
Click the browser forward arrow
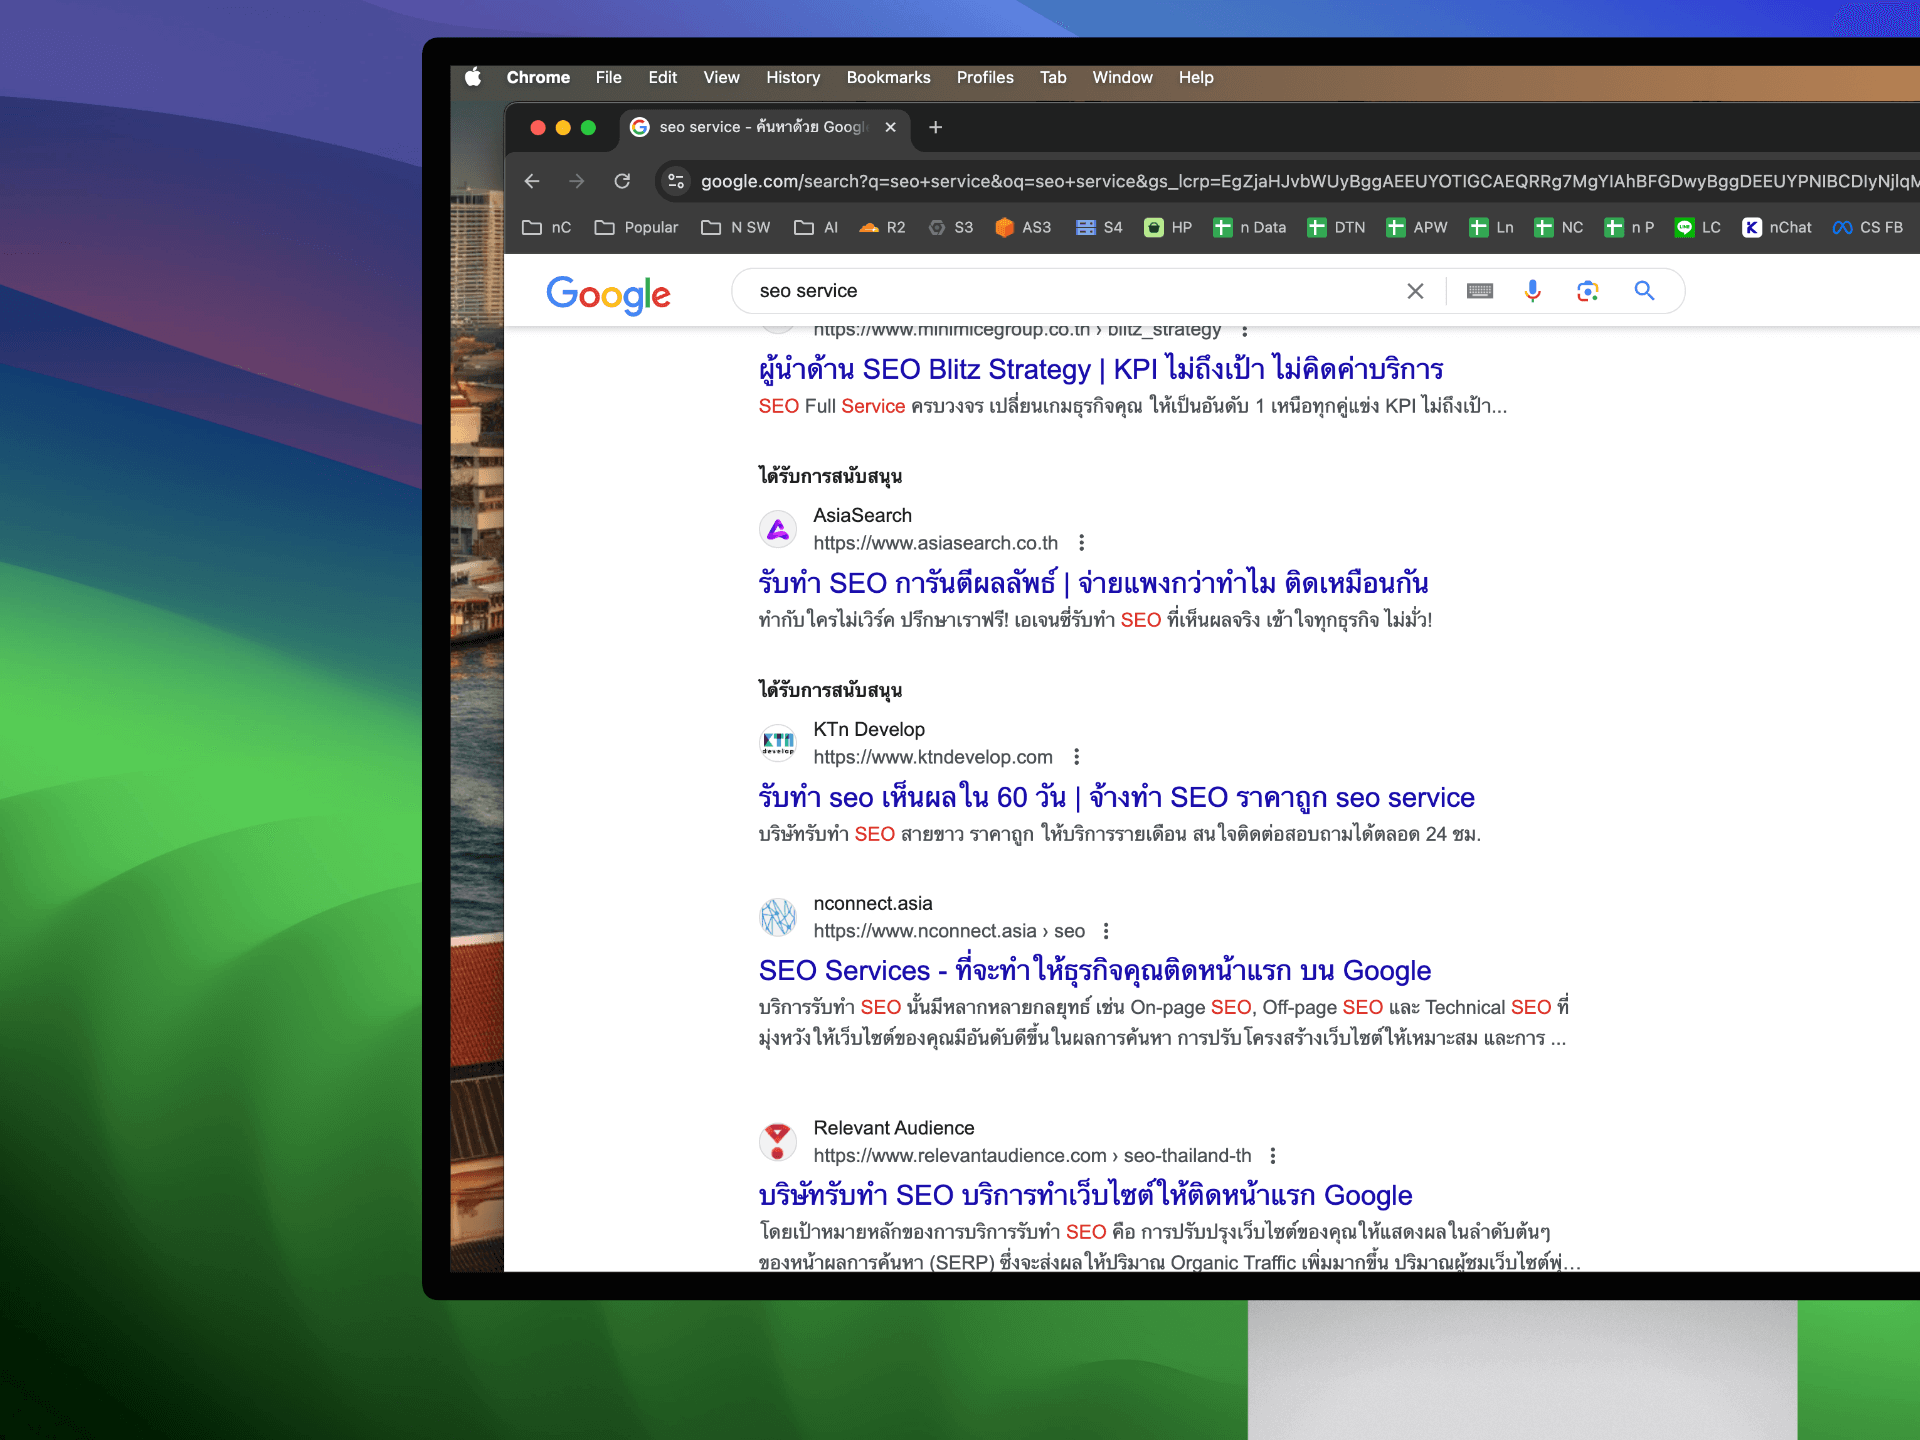[577, 181]
